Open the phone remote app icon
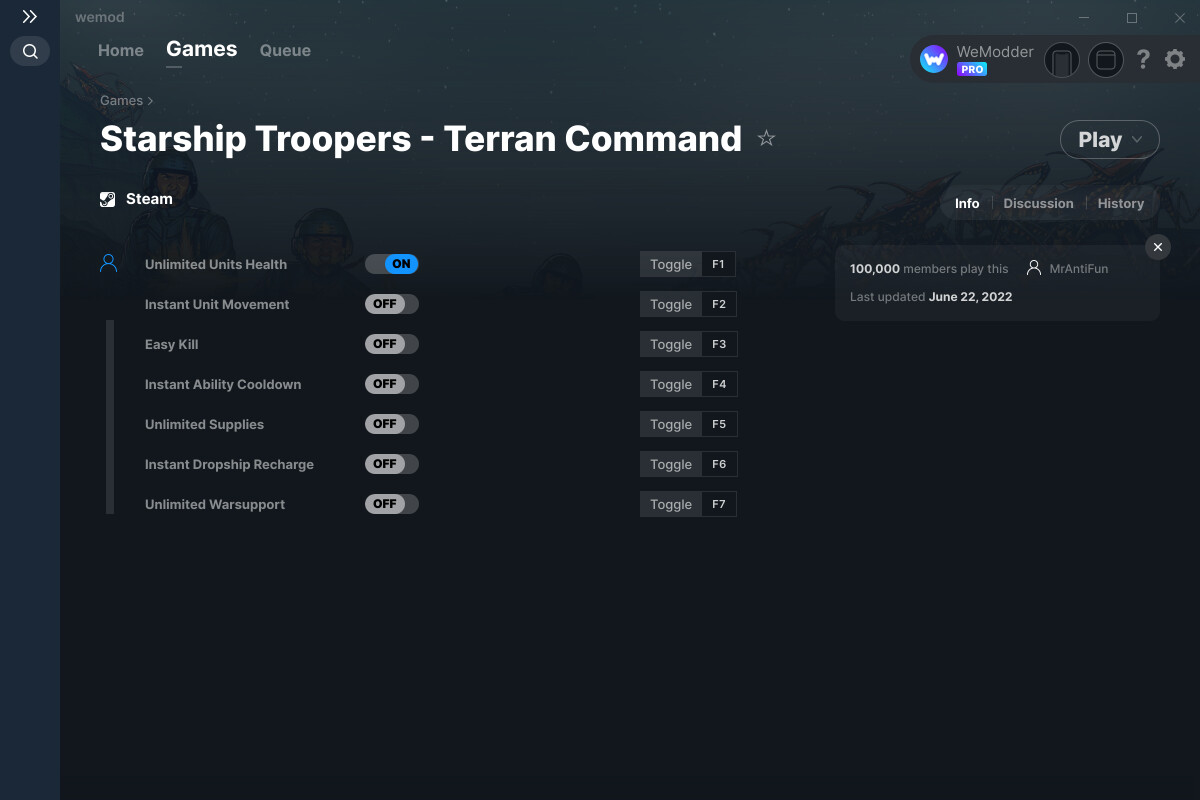Viewport: 1200px width, 800px height. tap(1062, 60)
